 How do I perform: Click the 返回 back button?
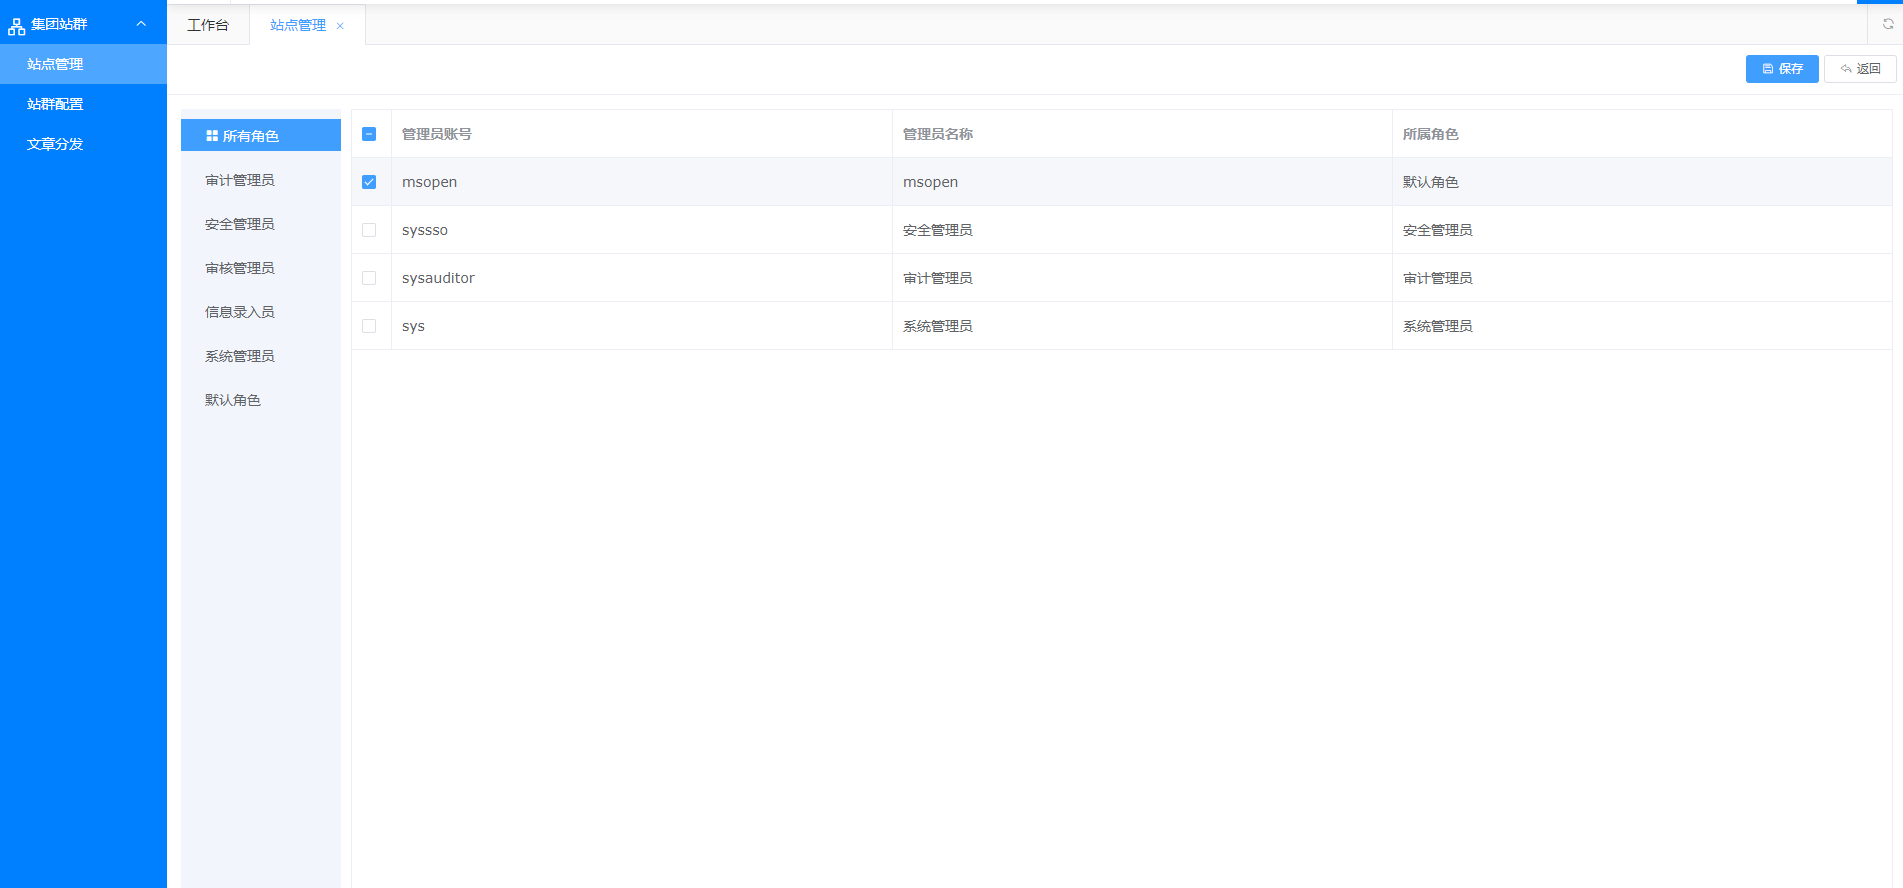tap(1860, 69)
